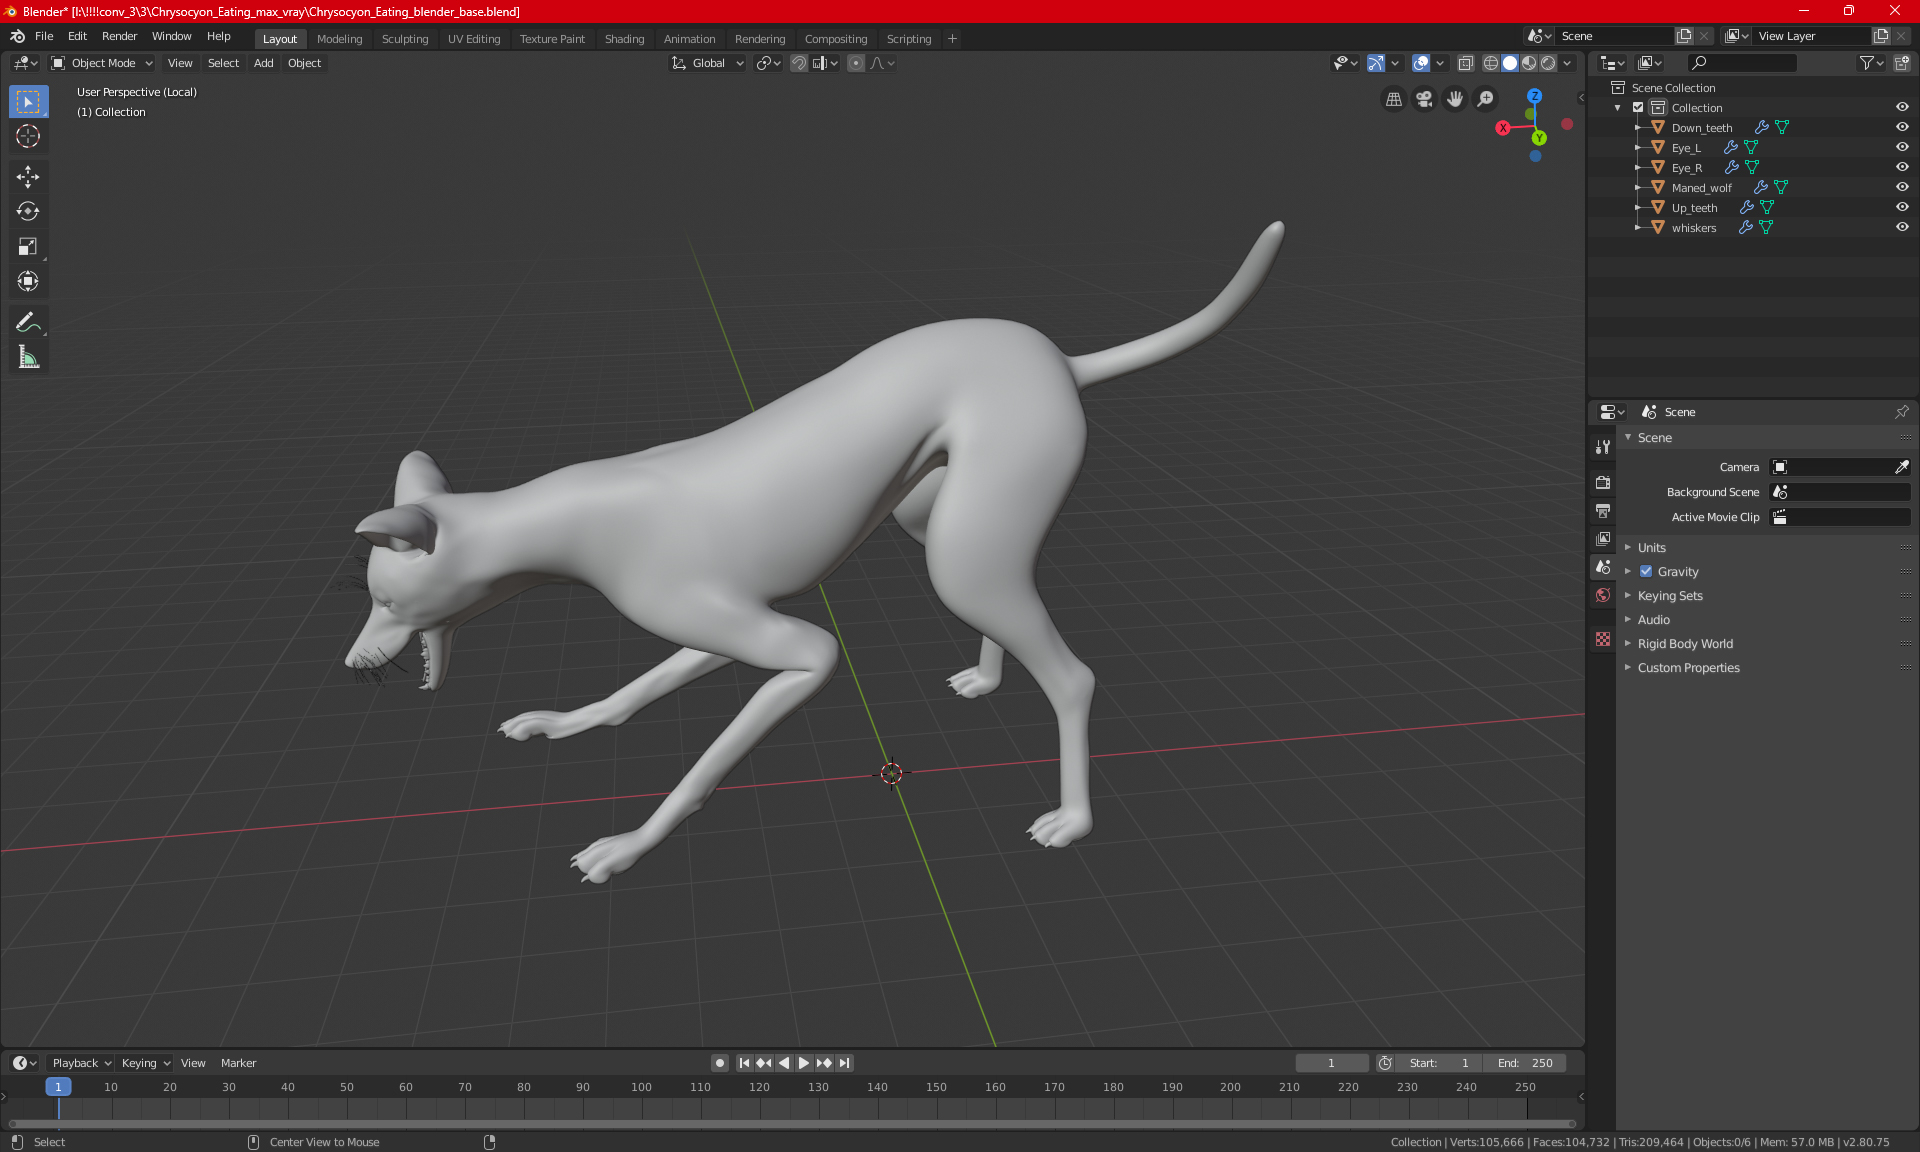1920x1152 pixels.
Task: Open the World properties tab
Action: pyautogui.click(x=1603, y=595)
